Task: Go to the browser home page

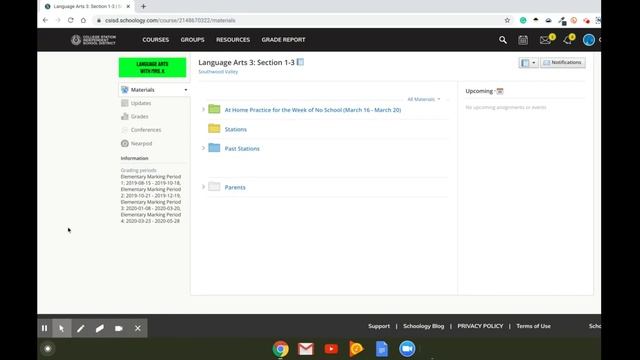Action: (83, 20)
